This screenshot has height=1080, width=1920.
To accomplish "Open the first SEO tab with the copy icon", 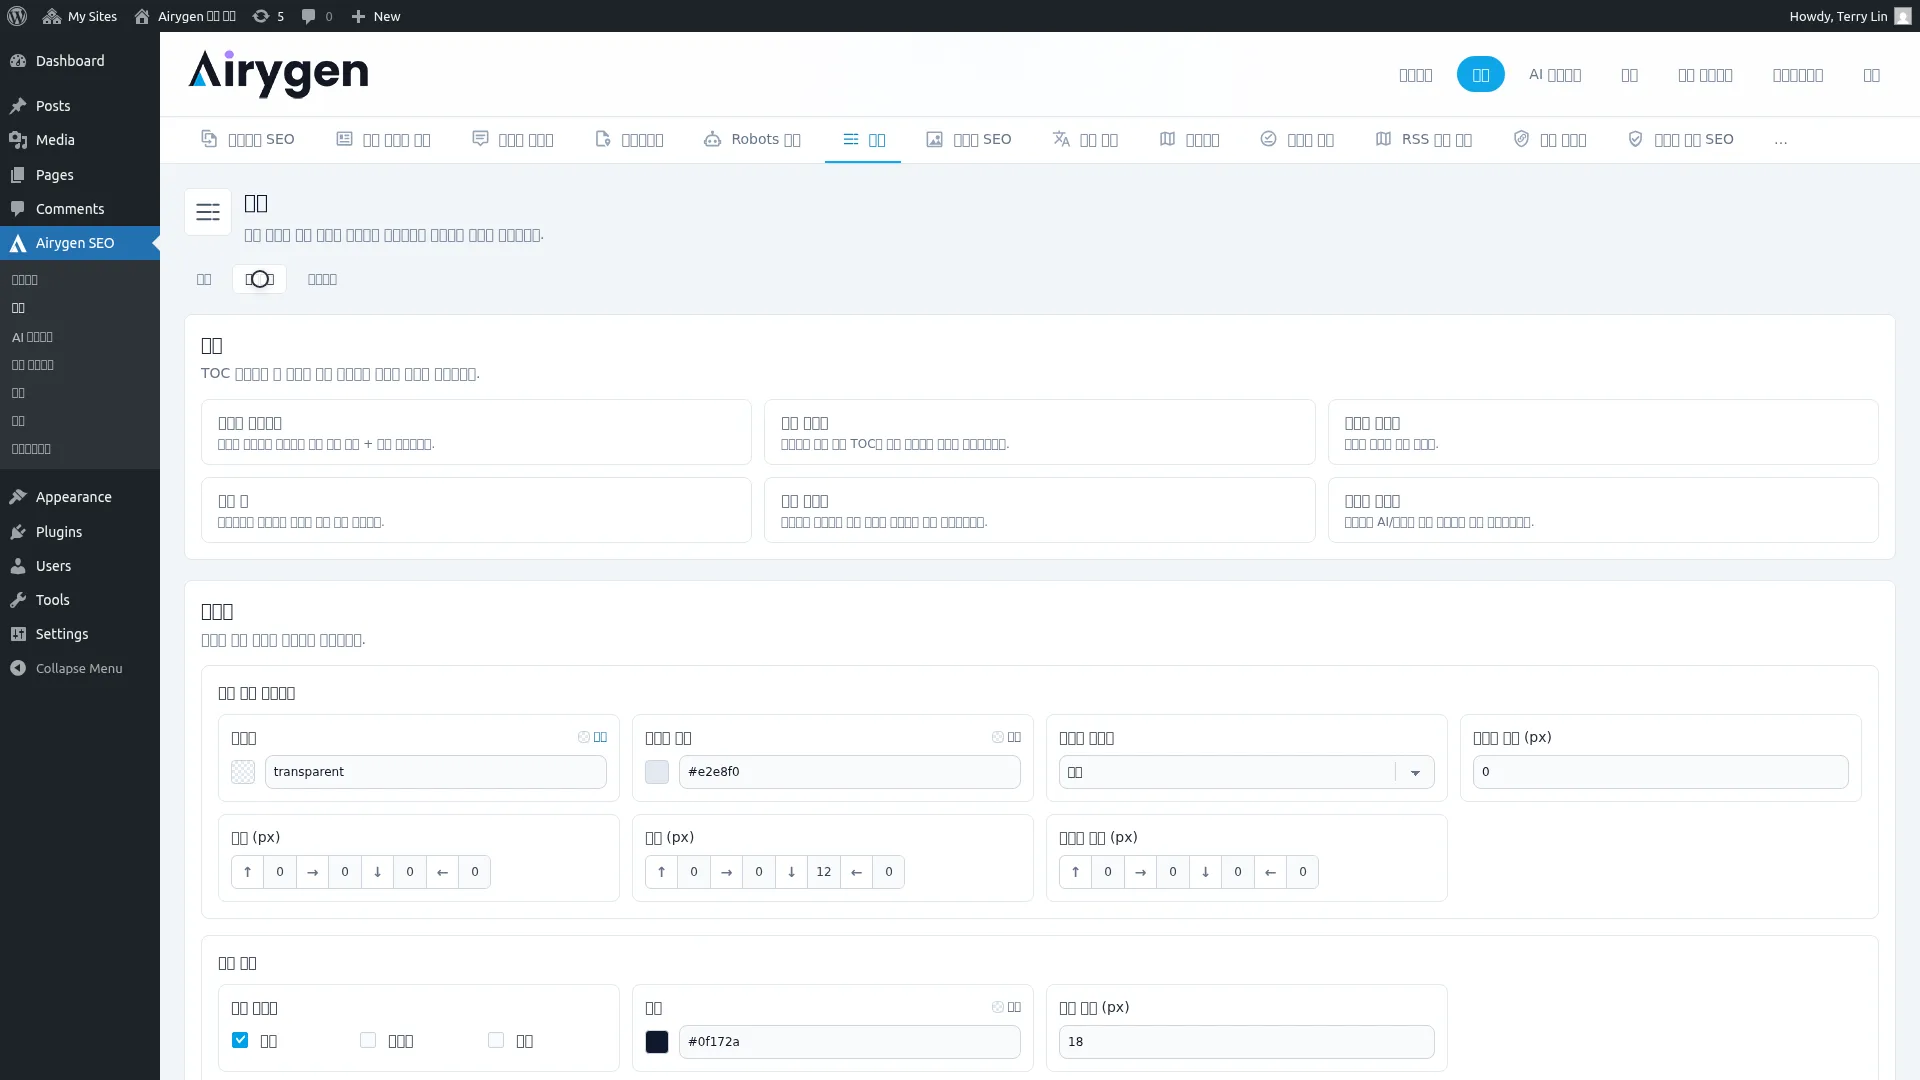I will point(248,139).
